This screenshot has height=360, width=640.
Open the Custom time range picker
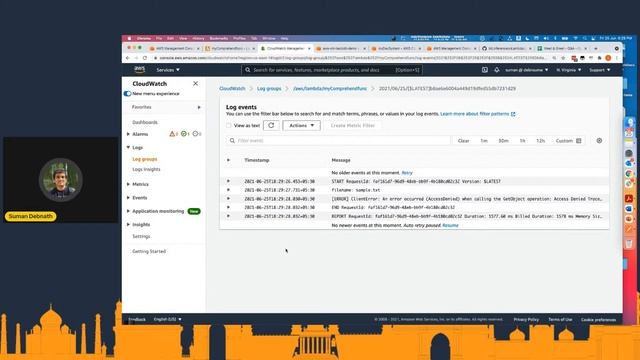click(568, 140)
